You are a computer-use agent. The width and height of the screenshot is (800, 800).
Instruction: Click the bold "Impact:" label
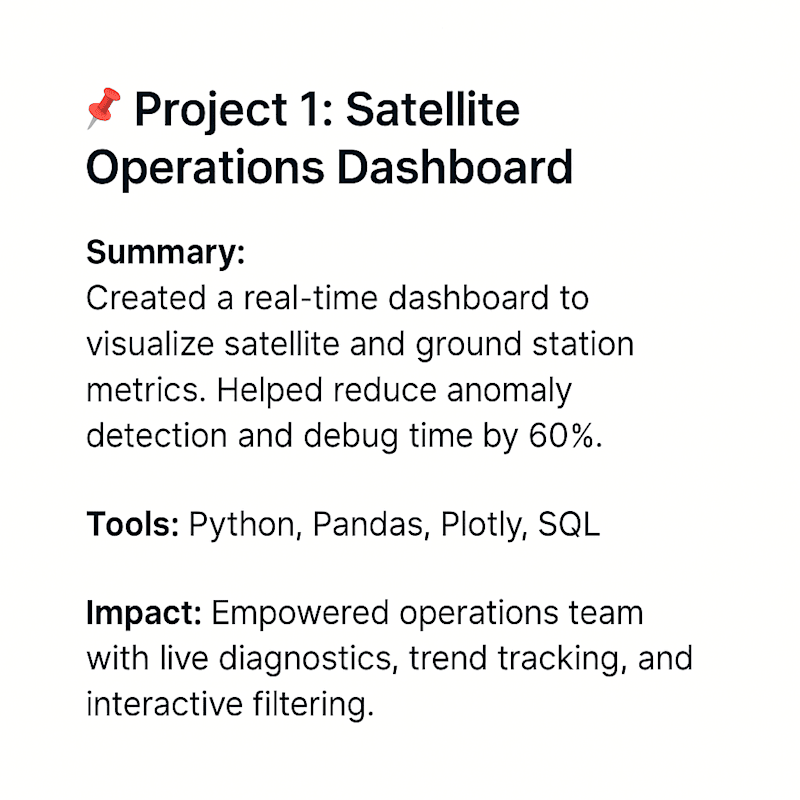144,613
